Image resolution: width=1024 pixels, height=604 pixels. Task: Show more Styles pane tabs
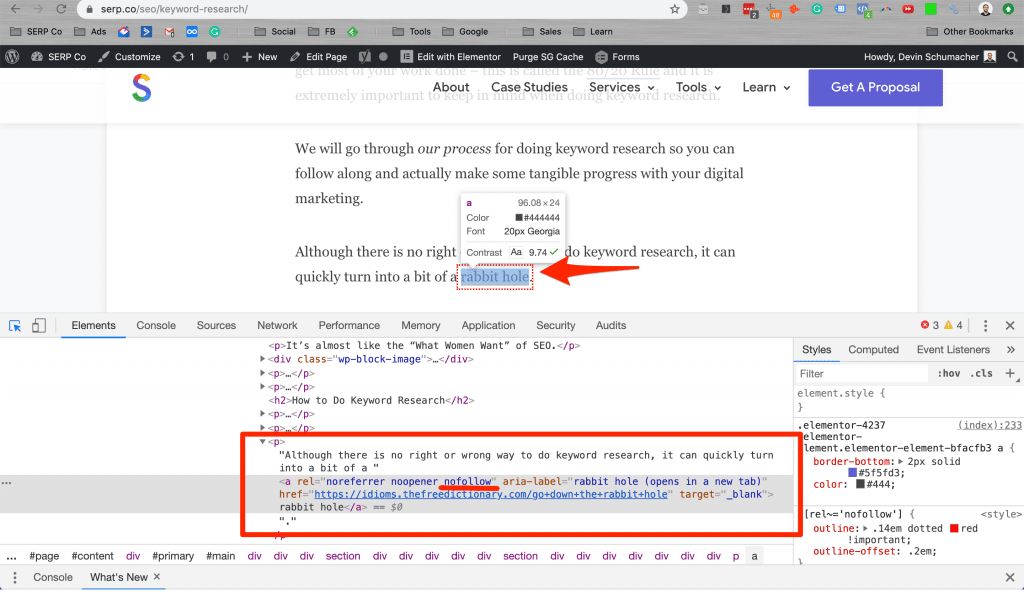pos(1011,349)
